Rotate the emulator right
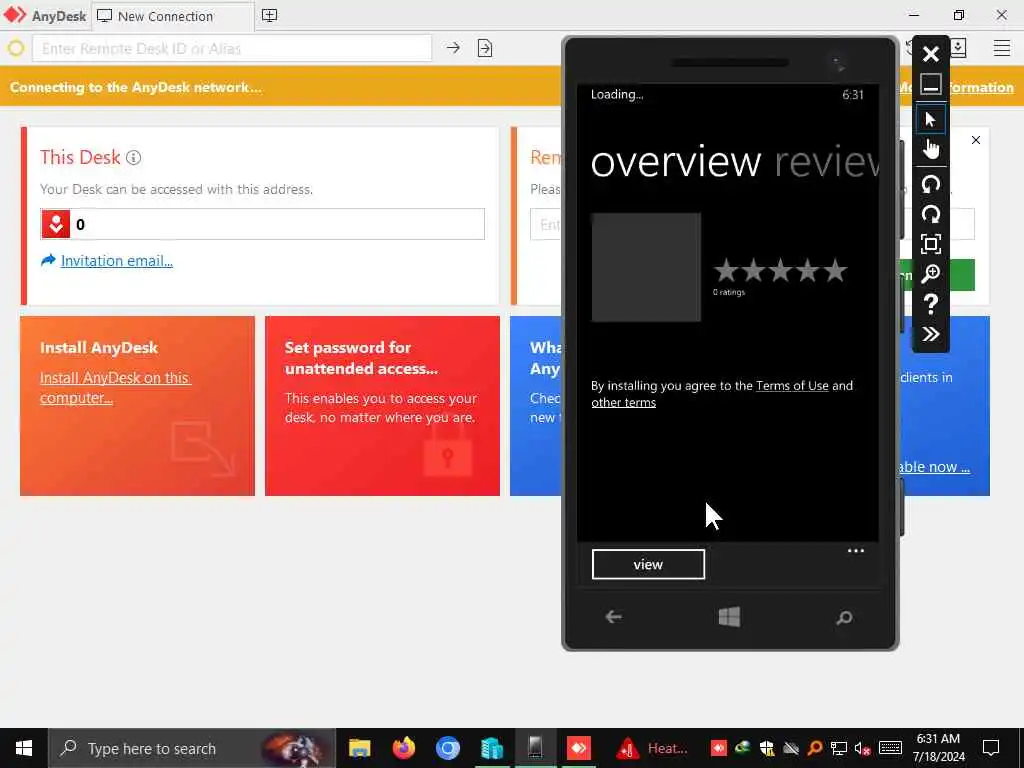The width and height of the screenshot is (1024, 768). (931, 214)
